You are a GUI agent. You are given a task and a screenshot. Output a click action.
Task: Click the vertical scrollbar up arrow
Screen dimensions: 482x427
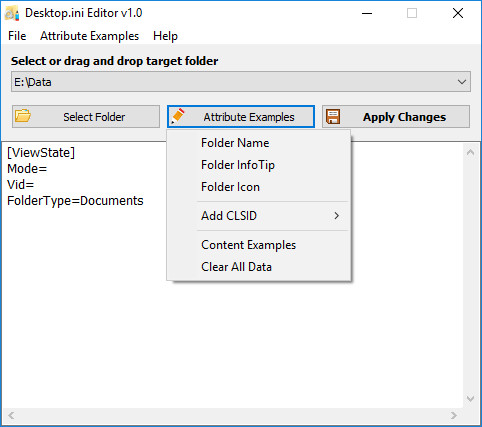pos(470,152)
